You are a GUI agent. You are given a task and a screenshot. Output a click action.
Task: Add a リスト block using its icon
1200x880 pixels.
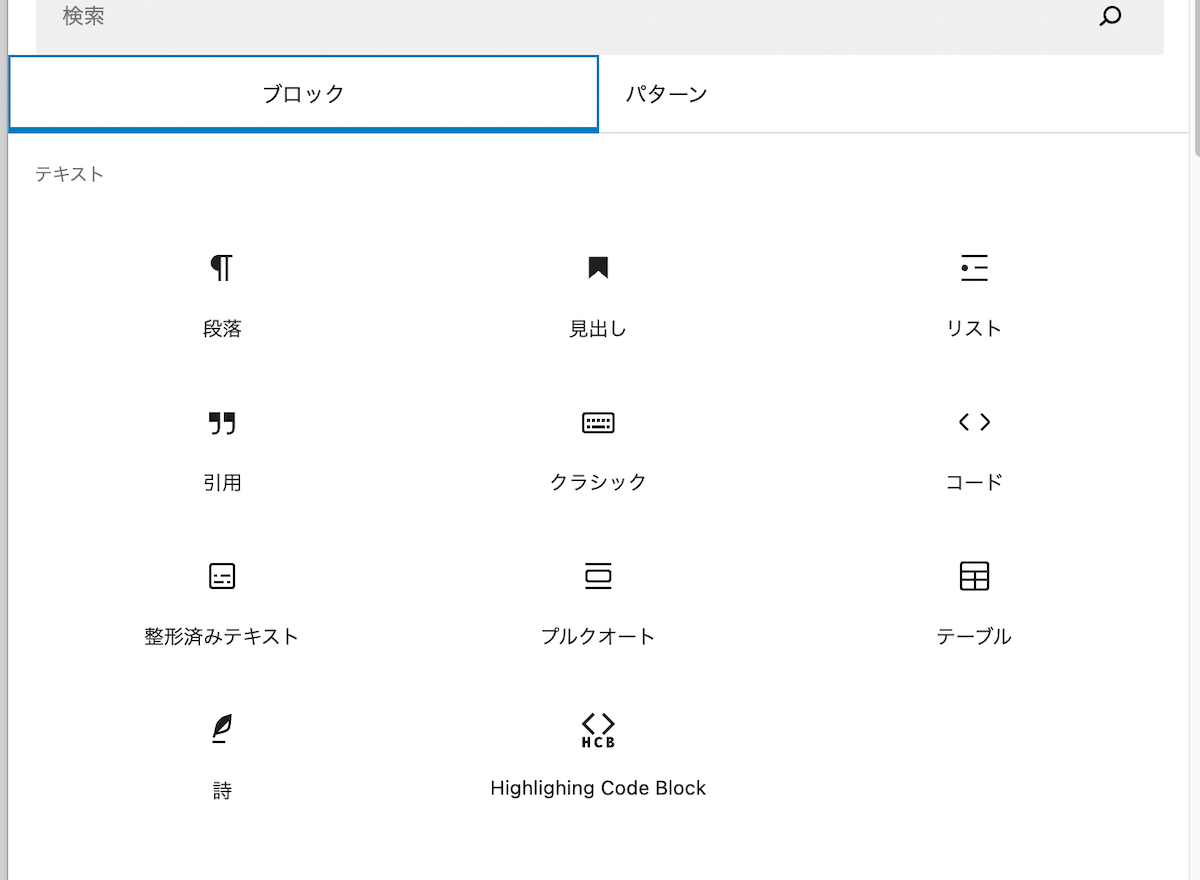click(974, 268)
